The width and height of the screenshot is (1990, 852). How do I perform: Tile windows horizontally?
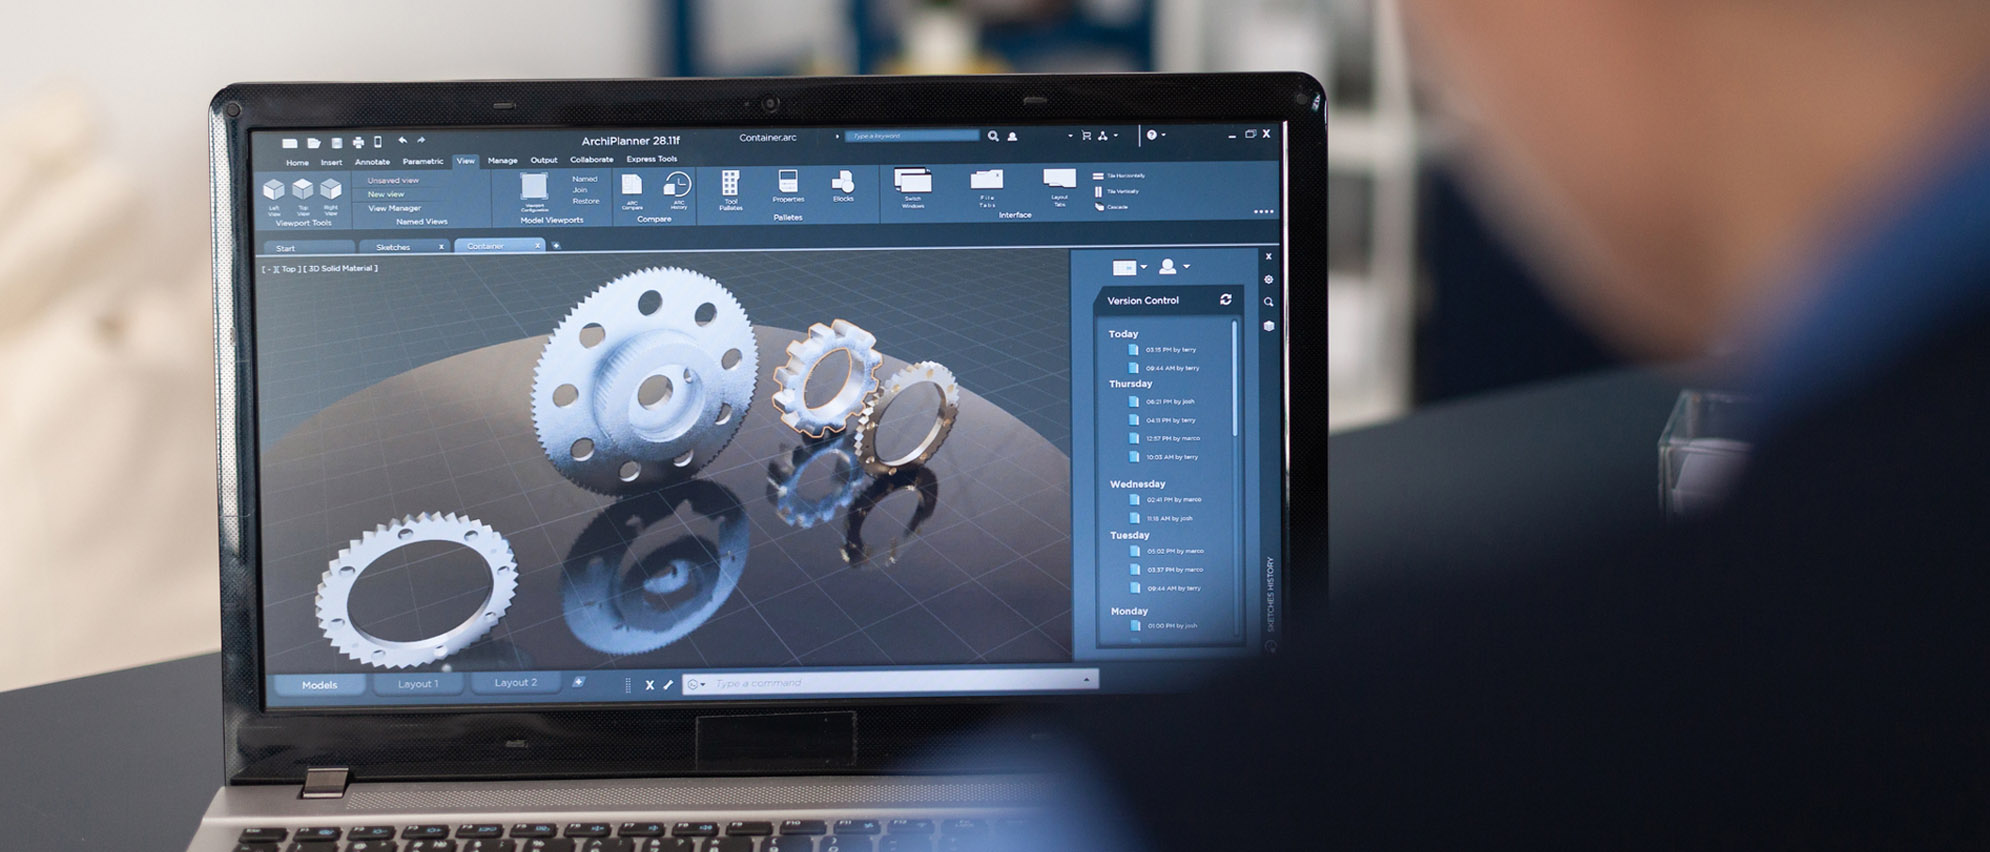(x=1119, y=176)
